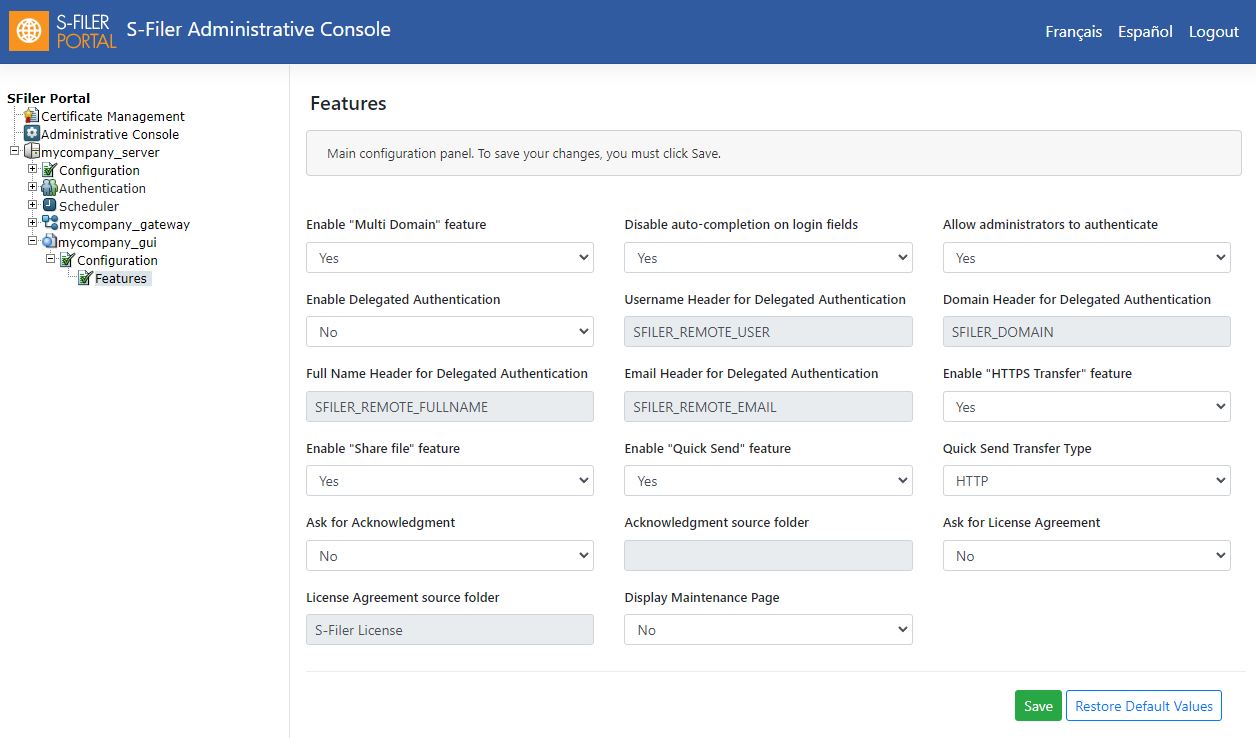
Task: Switch language to Français
Action: (1074, 32)
